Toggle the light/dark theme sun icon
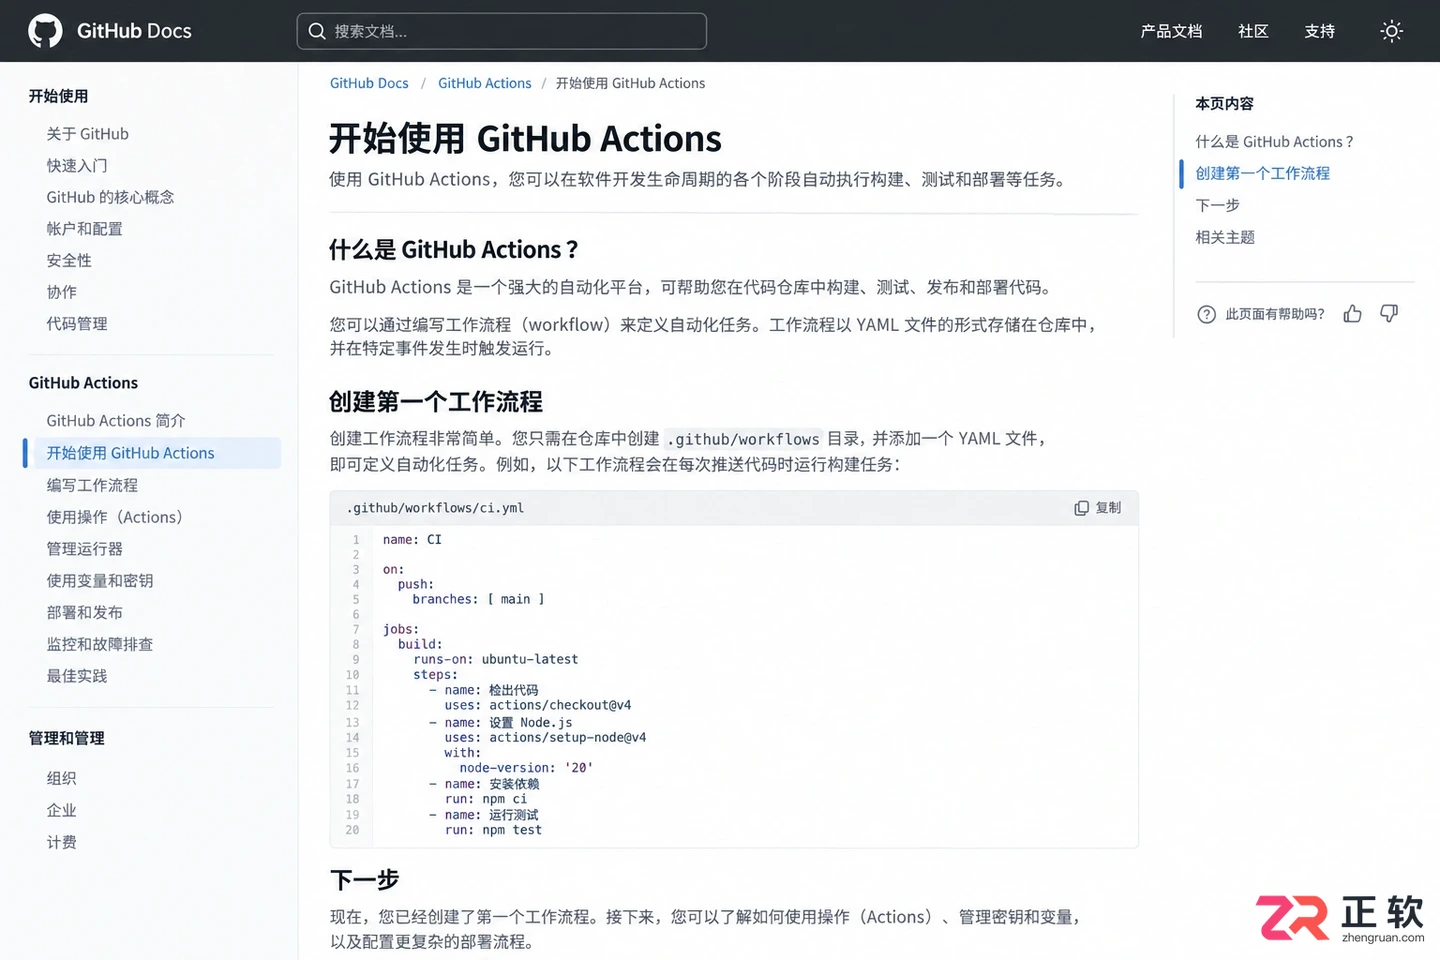 (x=1391, y=31)
